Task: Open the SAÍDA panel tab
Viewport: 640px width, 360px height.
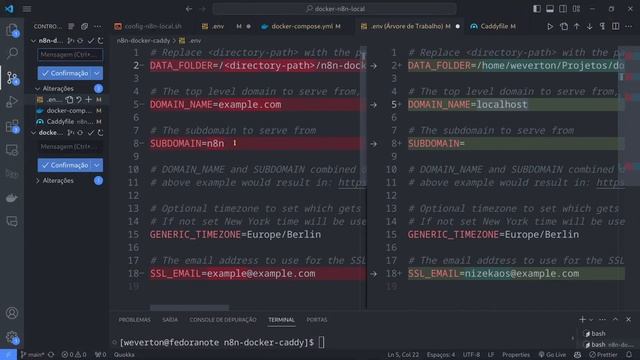Action: point(170,320)
